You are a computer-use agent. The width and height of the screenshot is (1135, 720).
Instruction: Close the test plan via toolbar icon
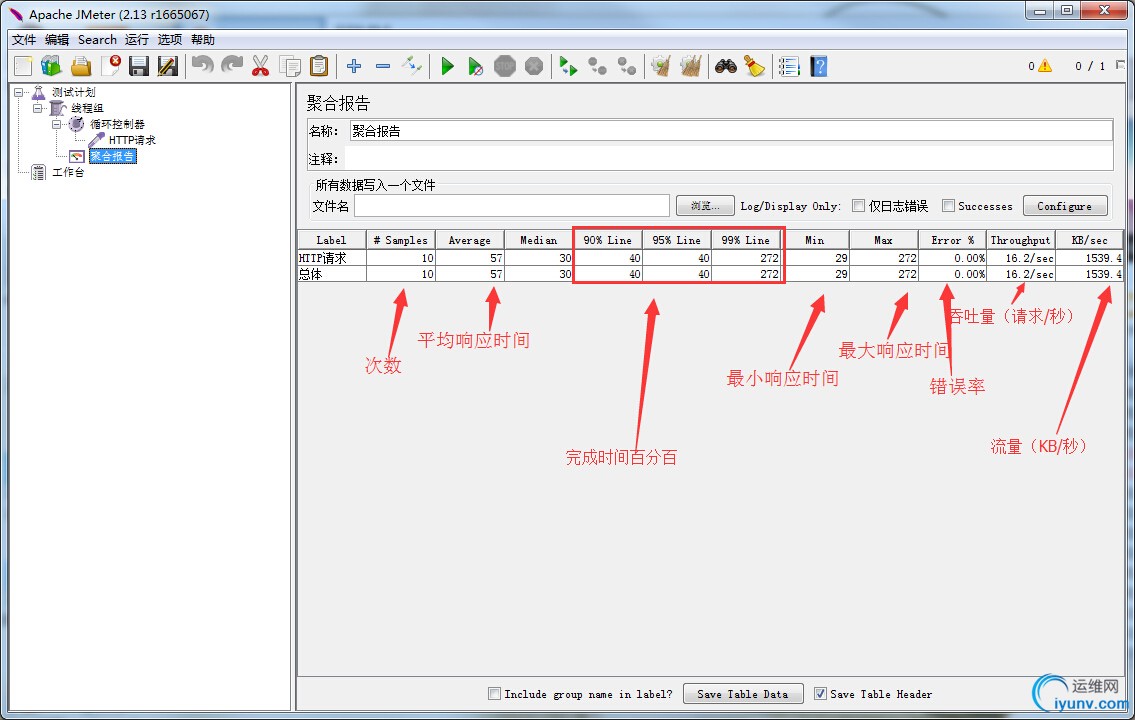click(x=111, y=67)
